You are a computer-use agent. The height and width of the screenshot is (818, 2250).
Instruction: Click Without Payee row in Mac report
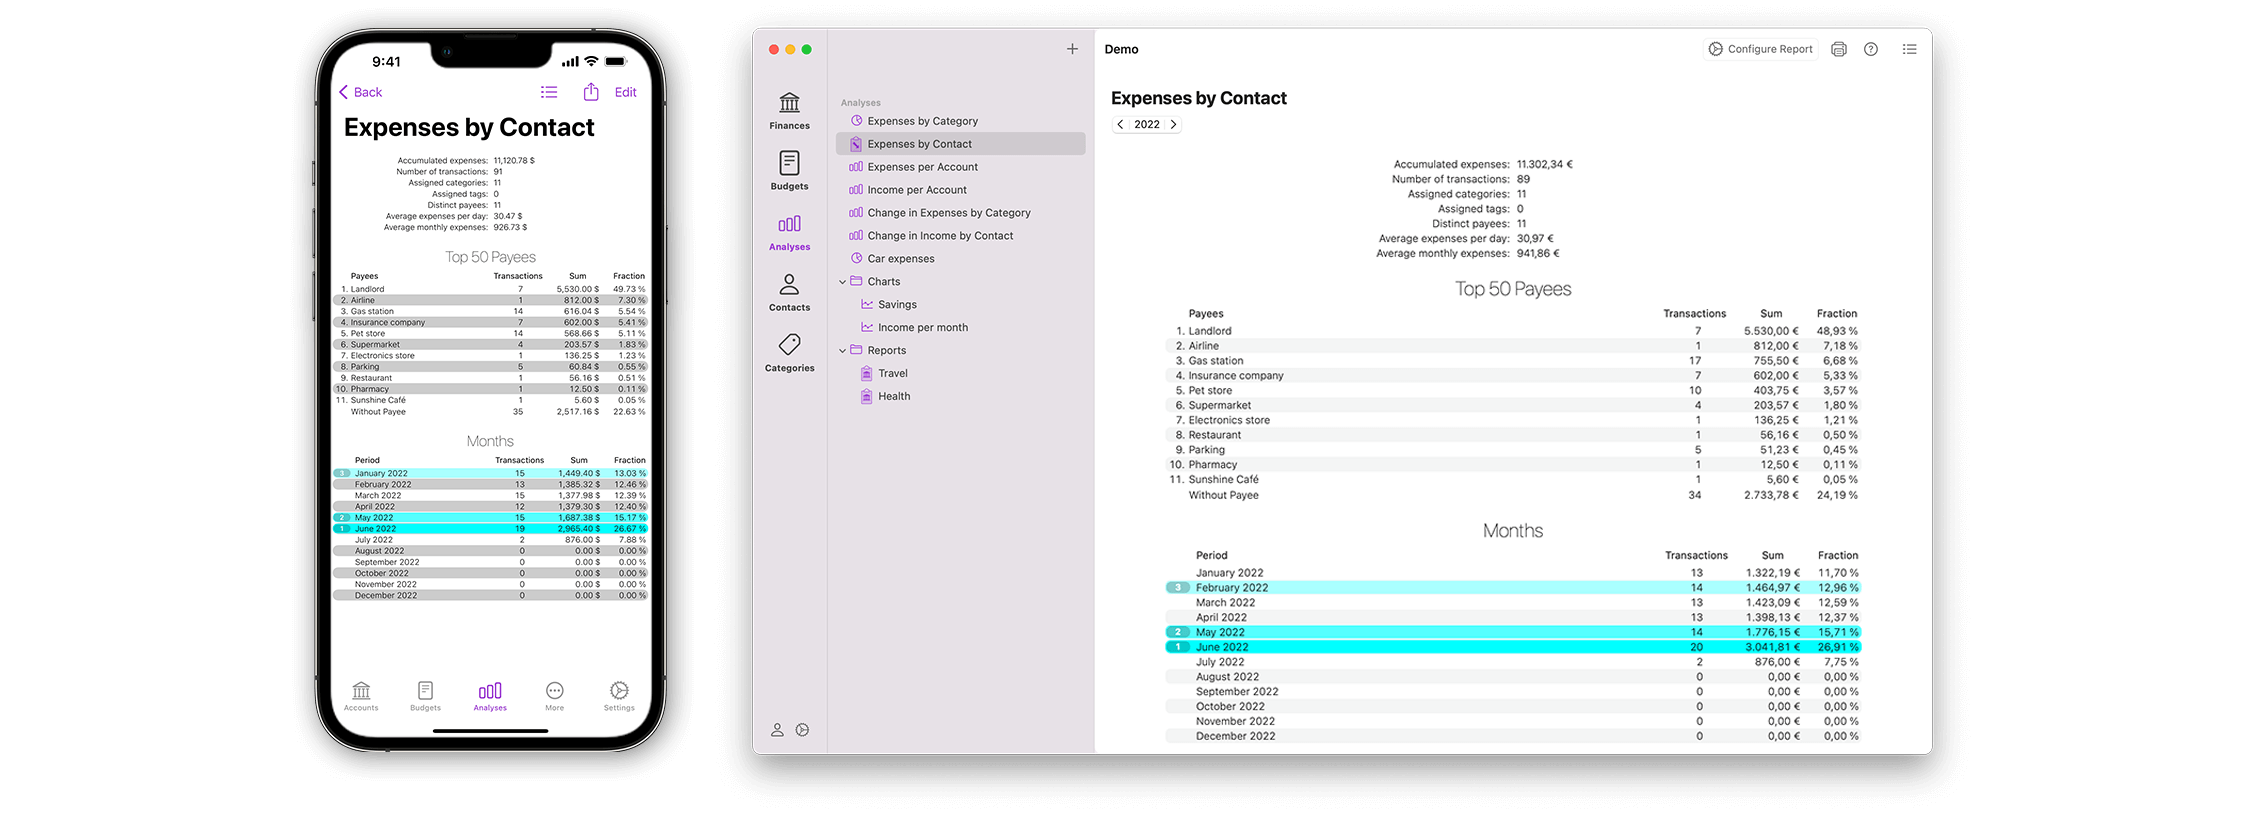click(x=1513, y=495)
